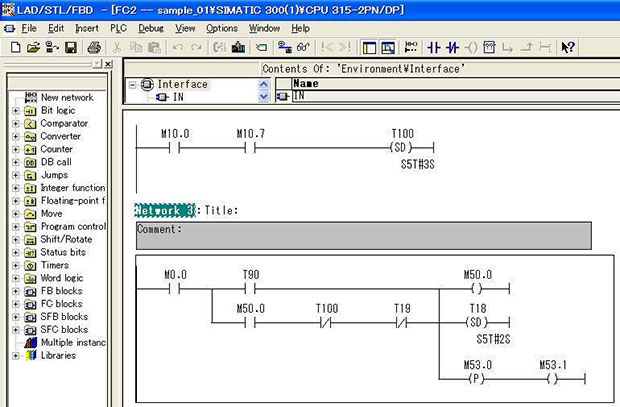Click the Open folder toolbar icon

32,47
